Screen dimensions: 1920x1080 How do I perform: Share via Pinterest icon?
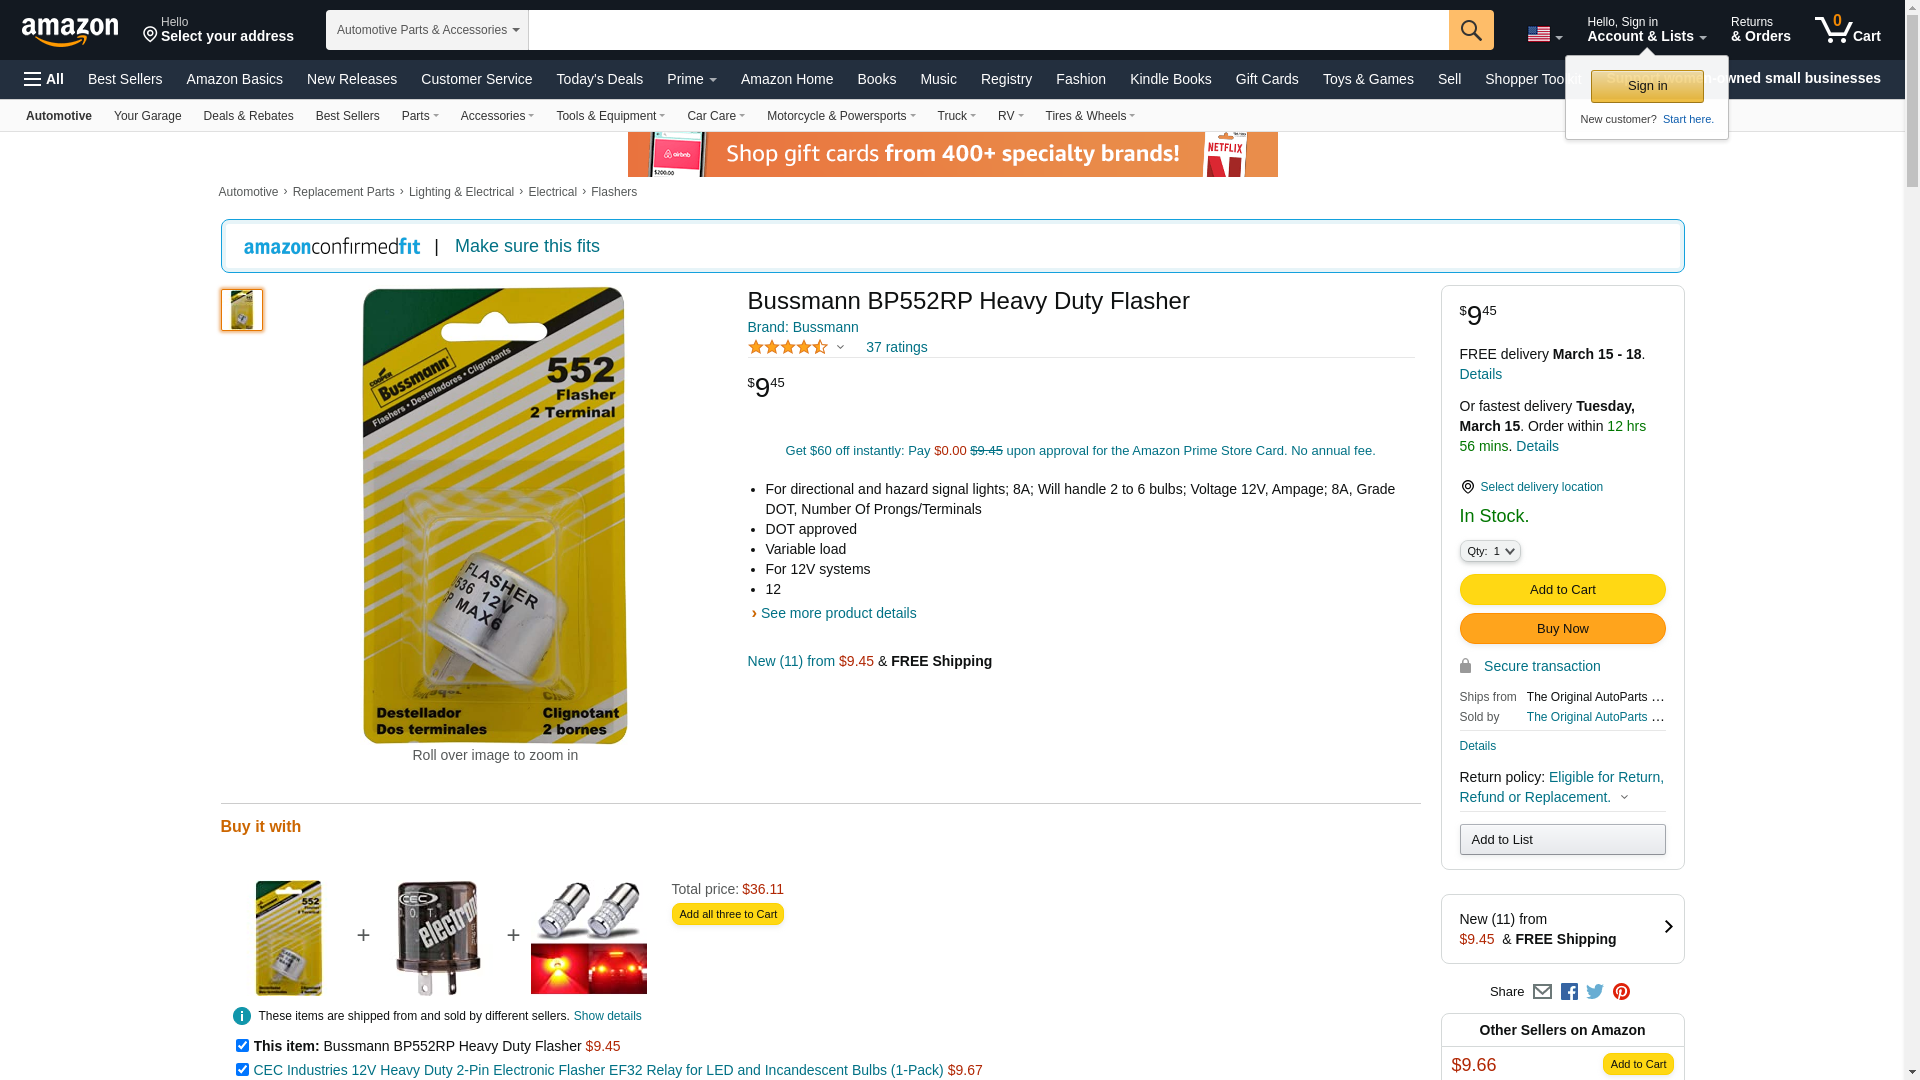pyautogui.click(x=1621, y=992)
